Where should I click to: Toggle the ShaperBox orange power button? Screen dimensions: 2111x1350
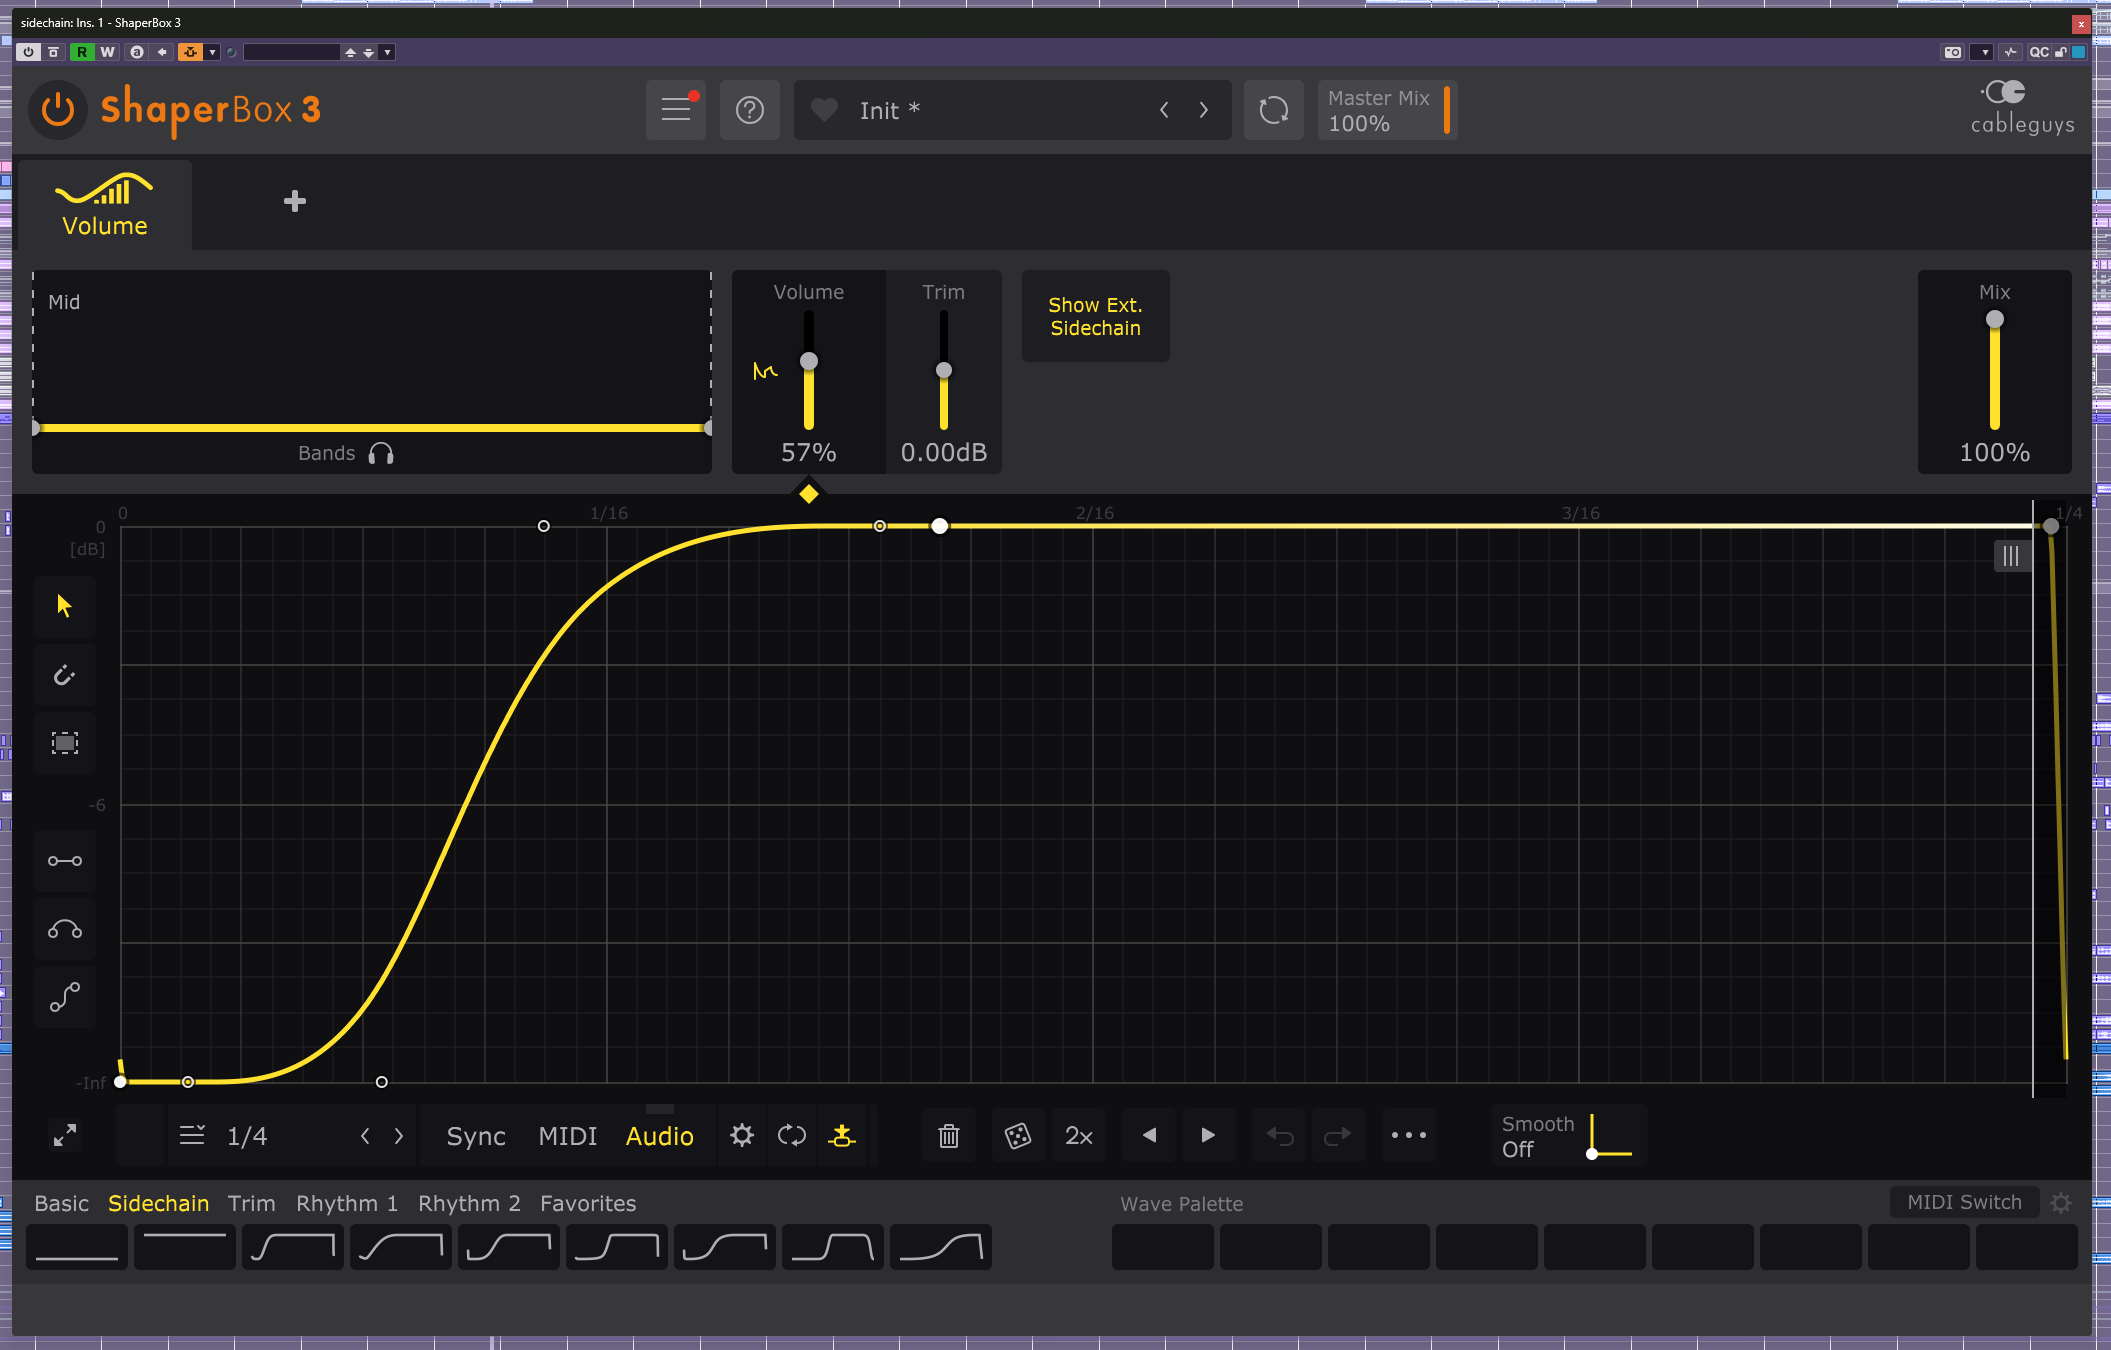[58, 109]
